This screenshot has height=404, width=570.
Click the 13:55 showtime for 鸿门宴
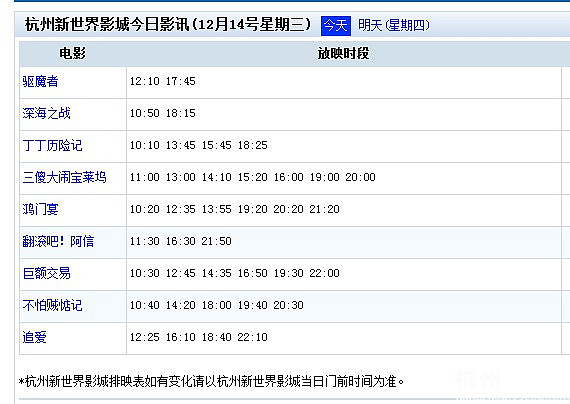click(x=217, y=209)
